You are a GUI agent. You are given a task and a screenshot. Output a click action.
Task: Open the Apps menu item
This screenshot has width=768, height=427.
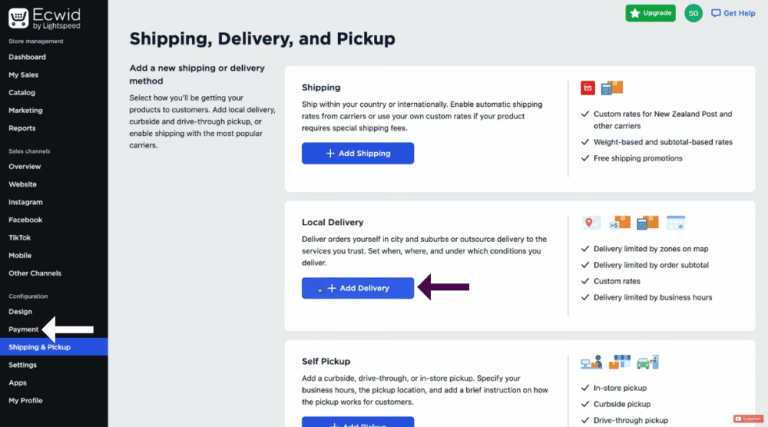(x=18, y=382)
